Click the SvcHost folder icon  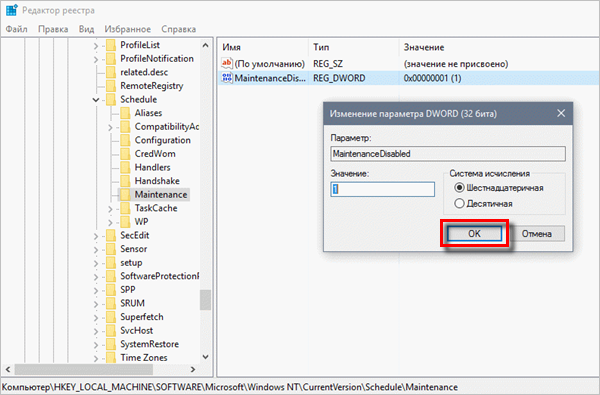tap(111, 330)
